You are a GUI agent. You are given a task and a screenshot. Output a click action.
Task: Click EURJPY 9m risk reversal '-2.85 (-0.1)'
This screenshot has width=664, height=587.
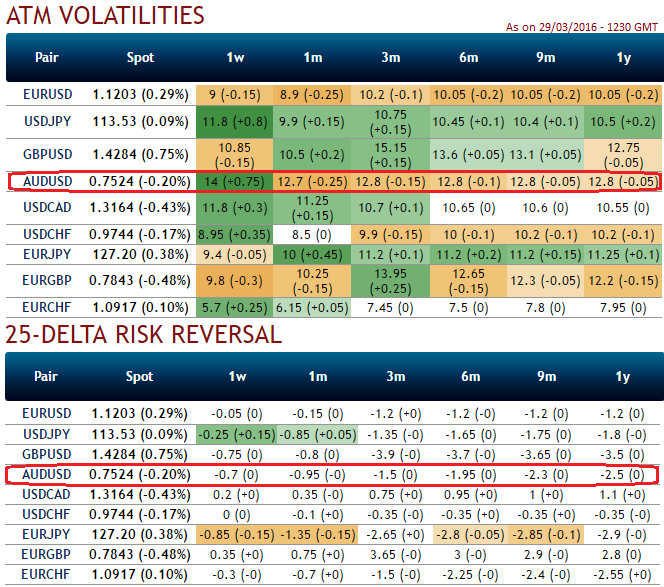546,534
